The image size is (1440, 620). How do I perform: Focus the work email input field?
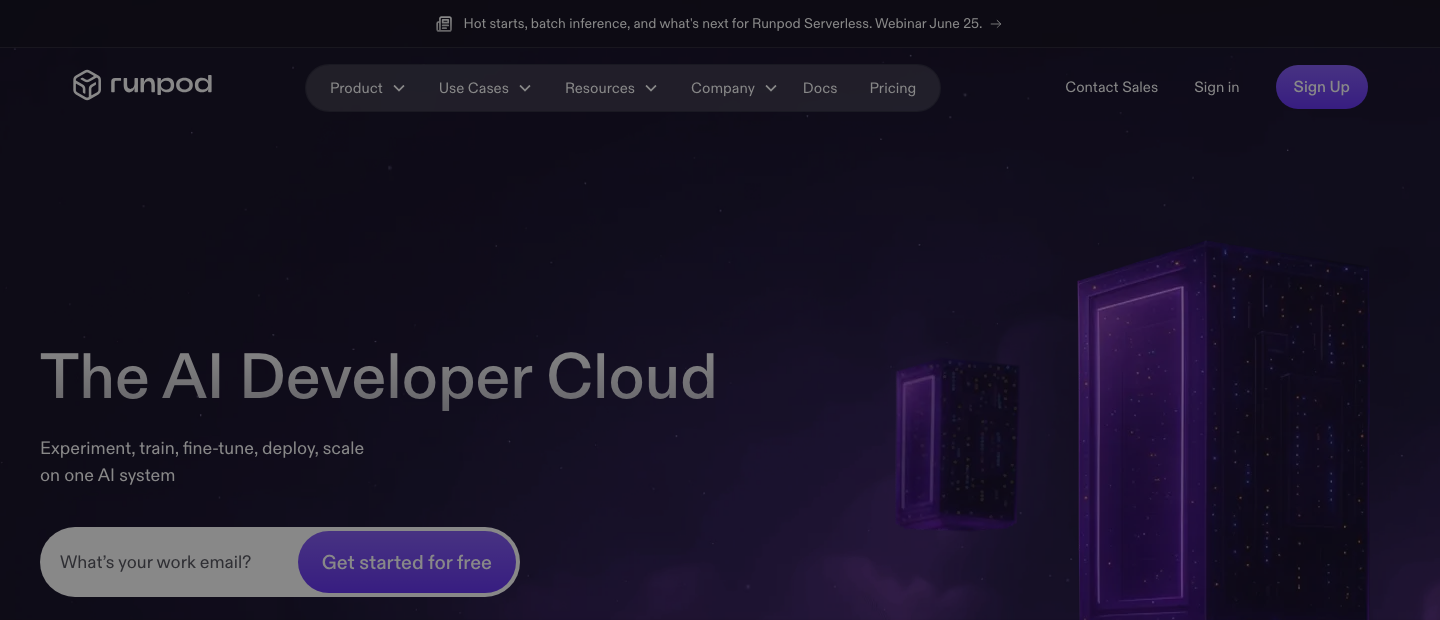(x=170, y=562)
